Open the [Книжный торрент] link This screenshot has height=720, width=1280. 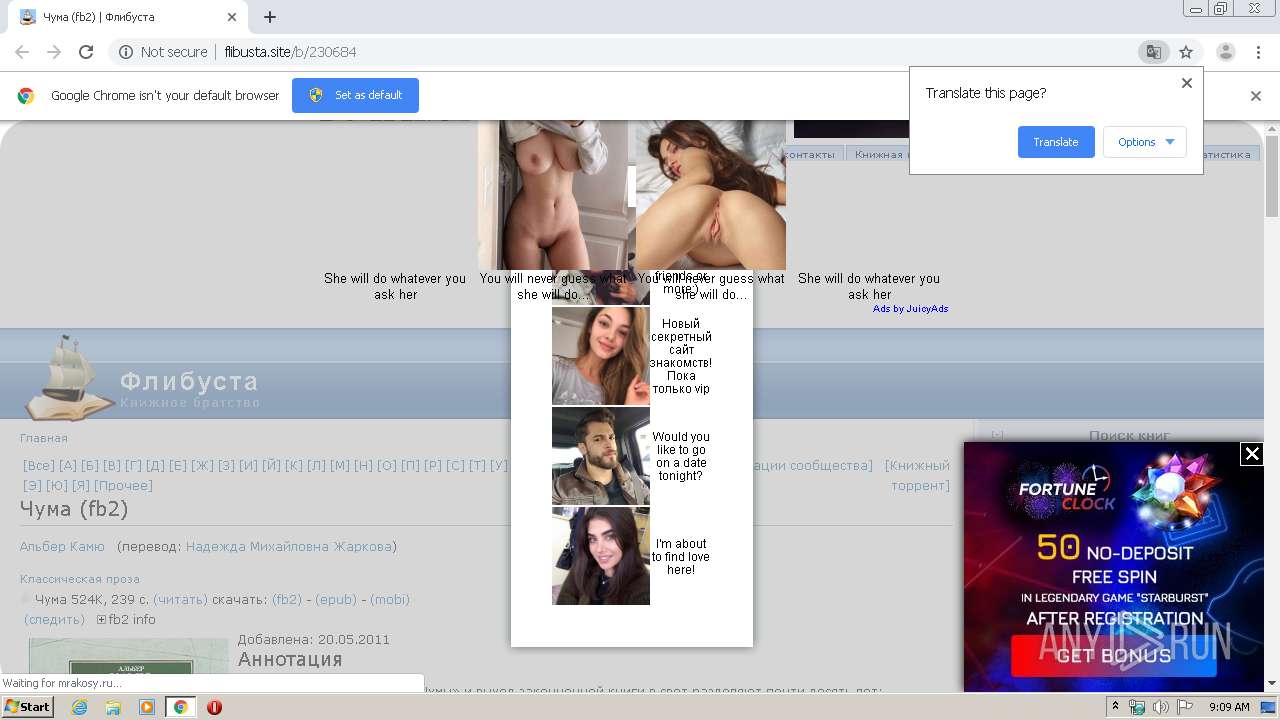pyautogui.click(x=919, y=475)
